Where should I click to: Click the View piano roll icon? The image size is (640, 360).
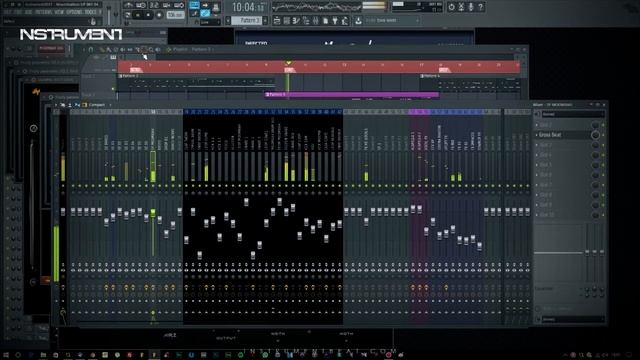pos(296,20)
